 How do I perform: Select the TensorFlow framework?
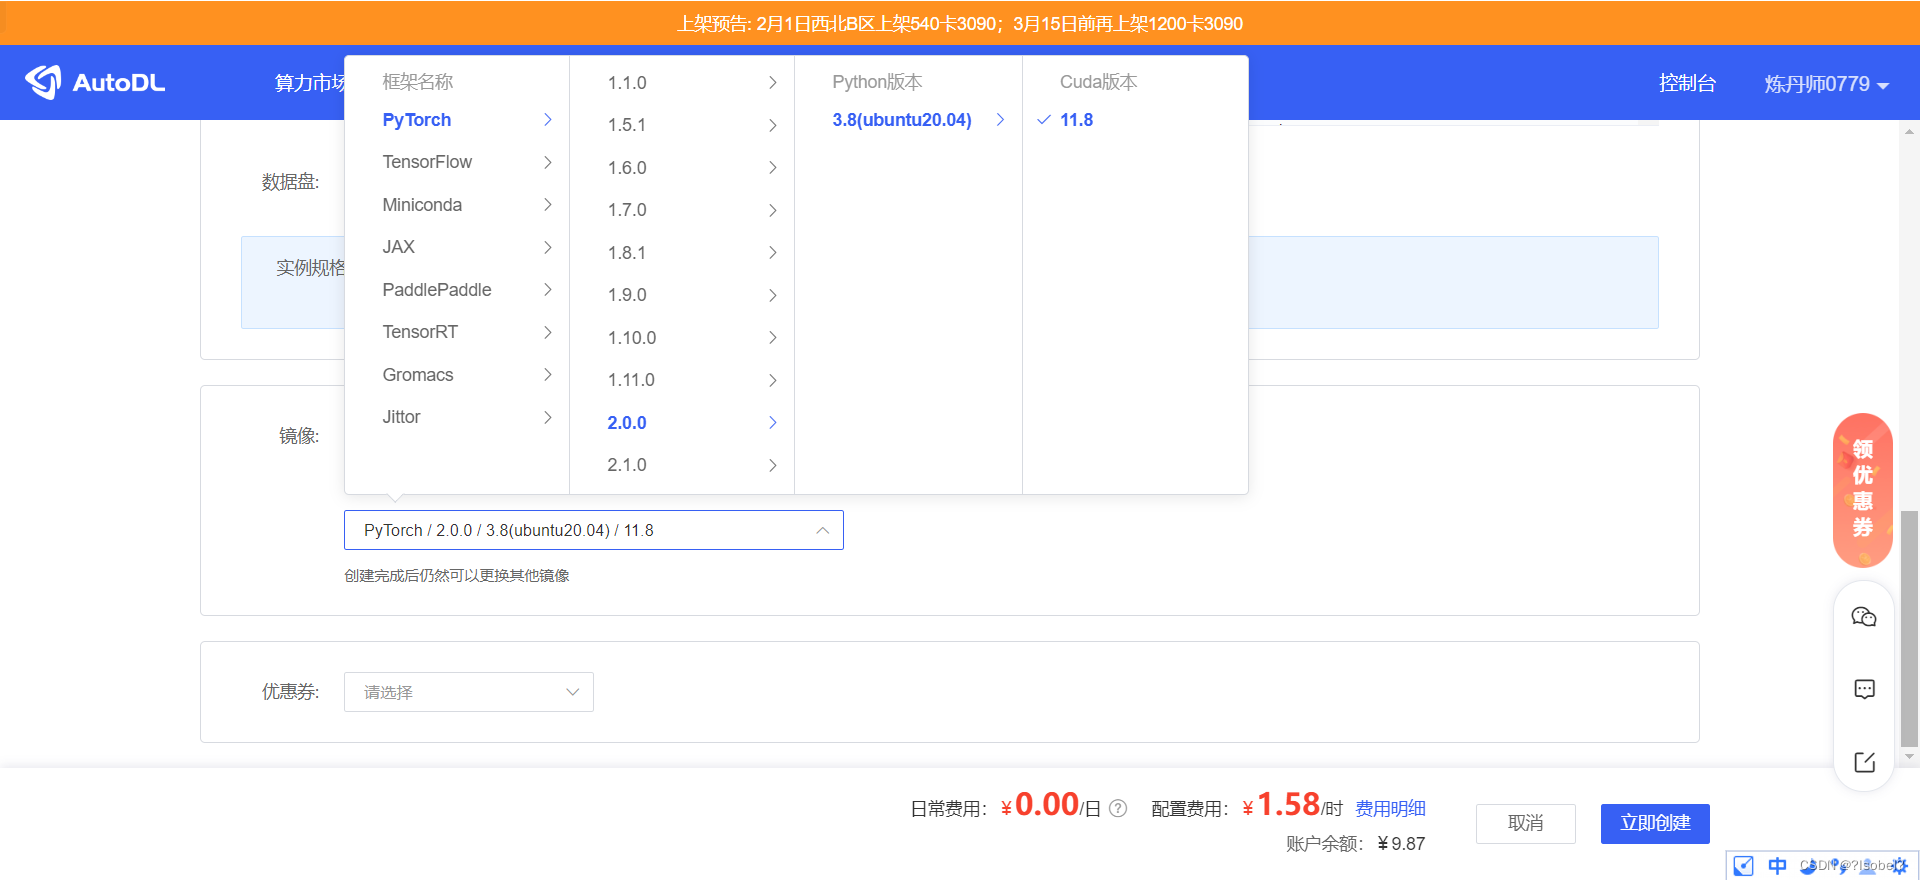click(x=457, y=162)
